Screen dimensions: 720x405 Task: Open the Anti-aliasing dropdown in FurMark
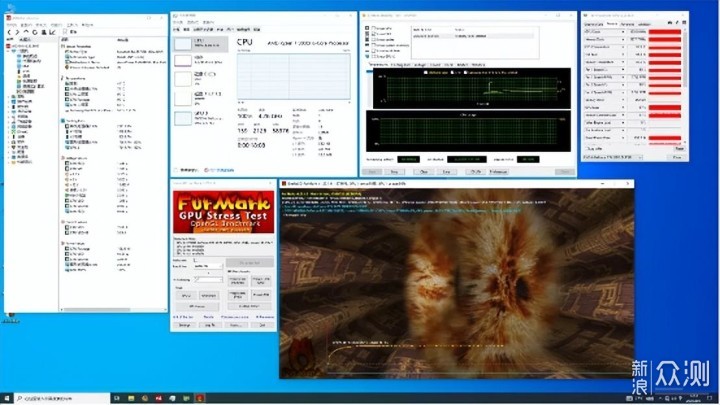[208, 280]
